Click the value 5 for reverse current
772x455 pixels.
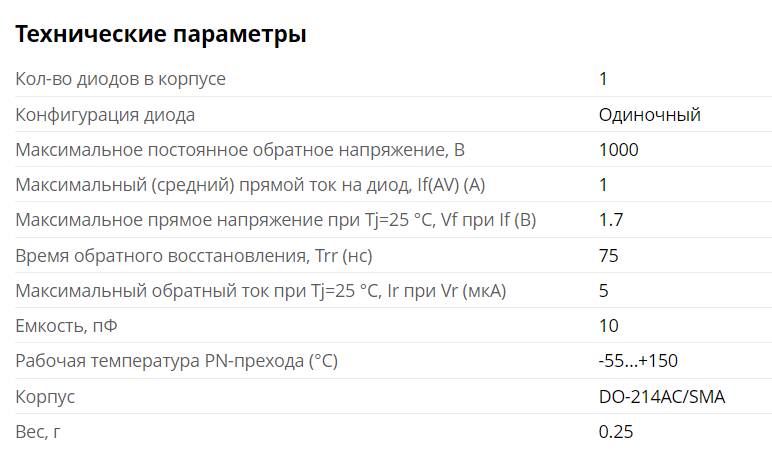(604, 291)
